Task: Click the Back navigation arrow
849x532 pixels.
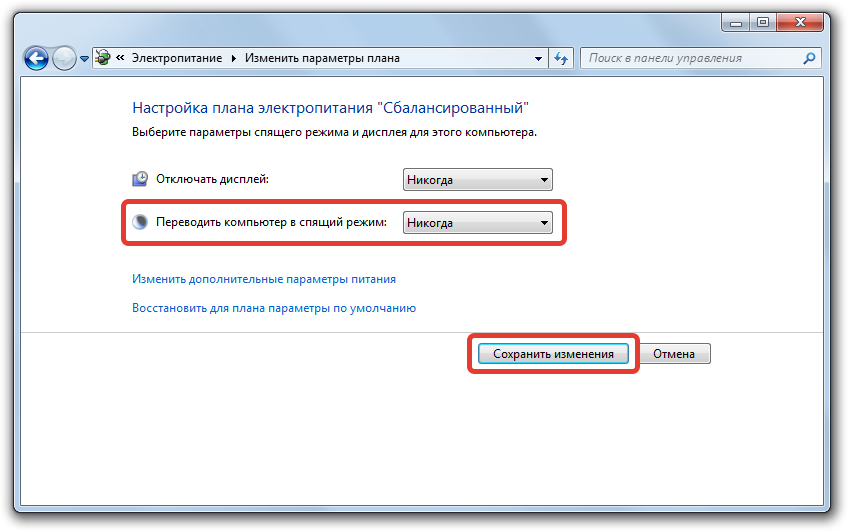Action: pos(36,58)
